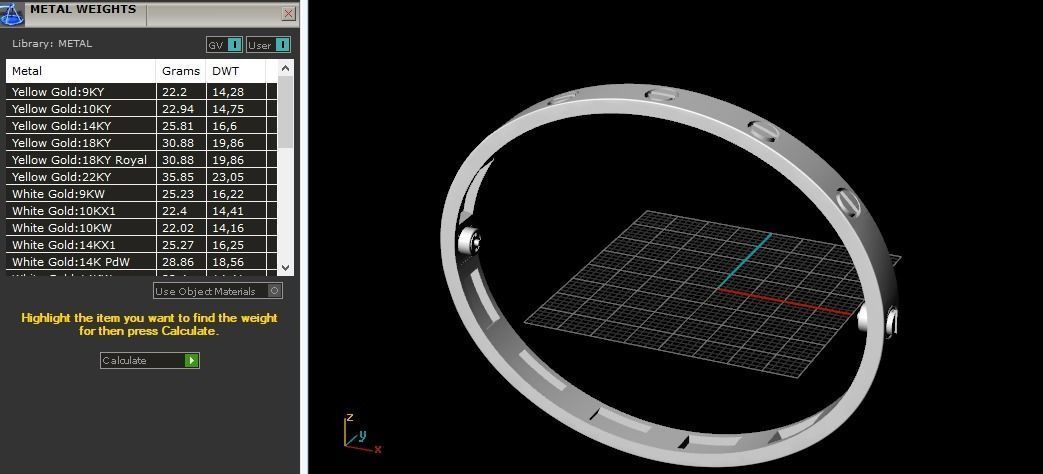Viewport: 1043px width, 474px height.
Task: Toggle the User library switch
Action: click(x=269, y=45)
